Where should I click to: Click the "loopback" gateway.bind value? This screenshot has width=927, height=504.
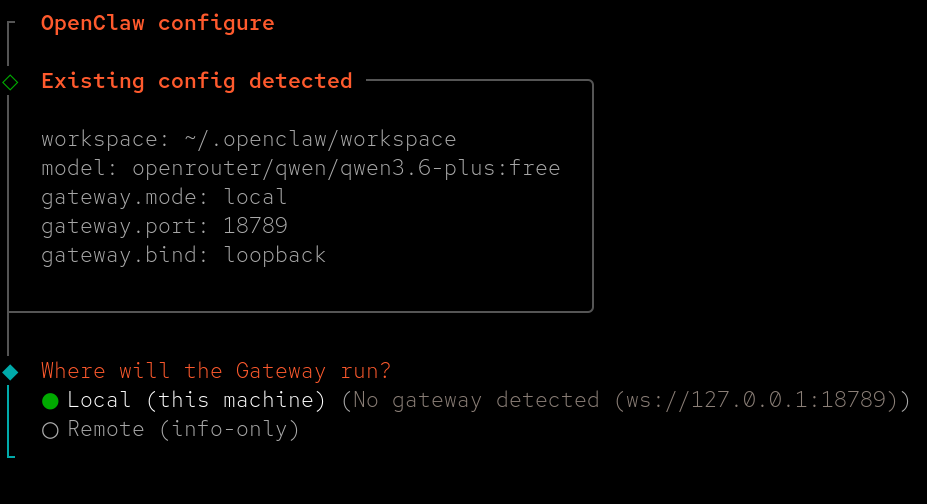(275, 255)
